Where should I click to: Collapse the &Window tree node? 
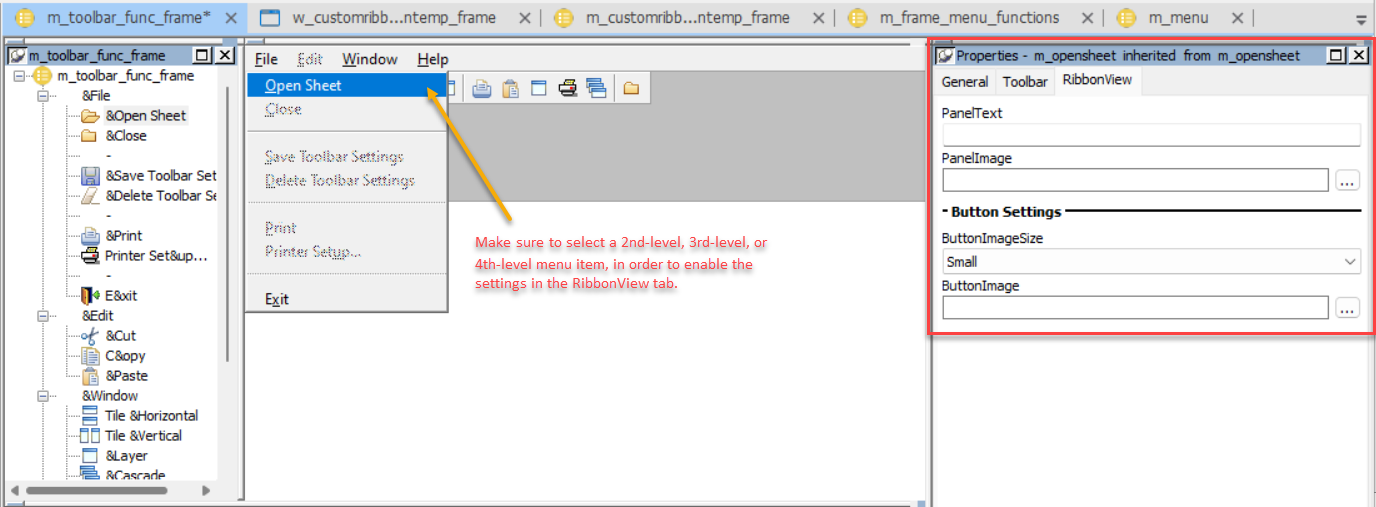point(44,396)
